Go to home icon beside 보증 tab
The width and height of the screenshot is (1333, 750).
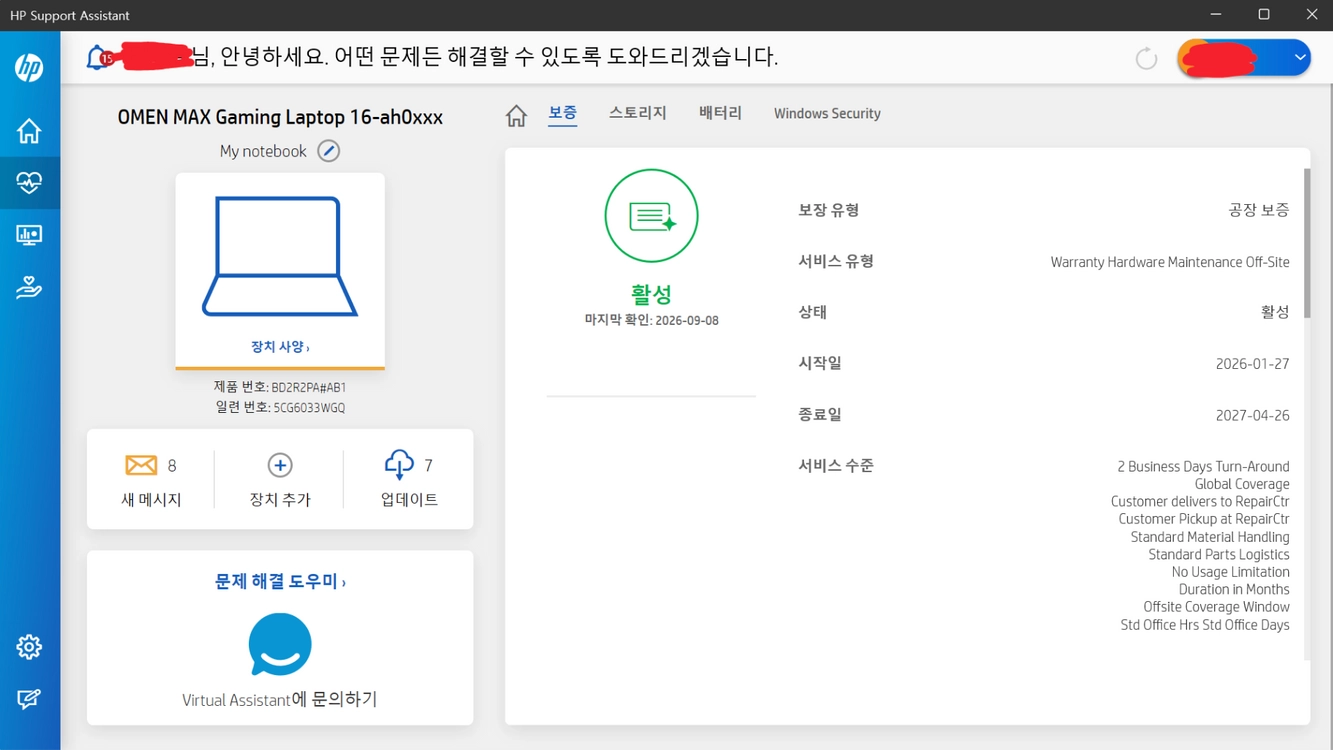516,116
